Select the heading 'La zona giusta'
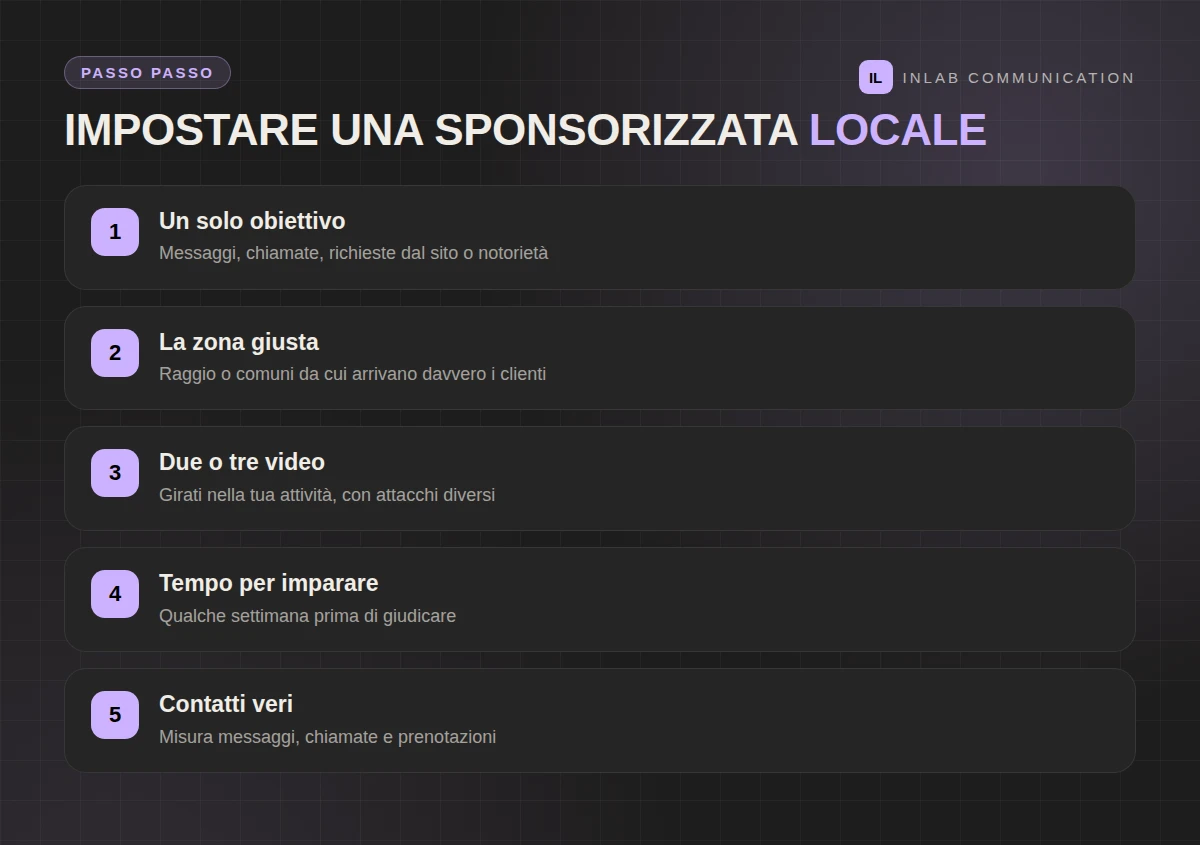 [239, 342]
